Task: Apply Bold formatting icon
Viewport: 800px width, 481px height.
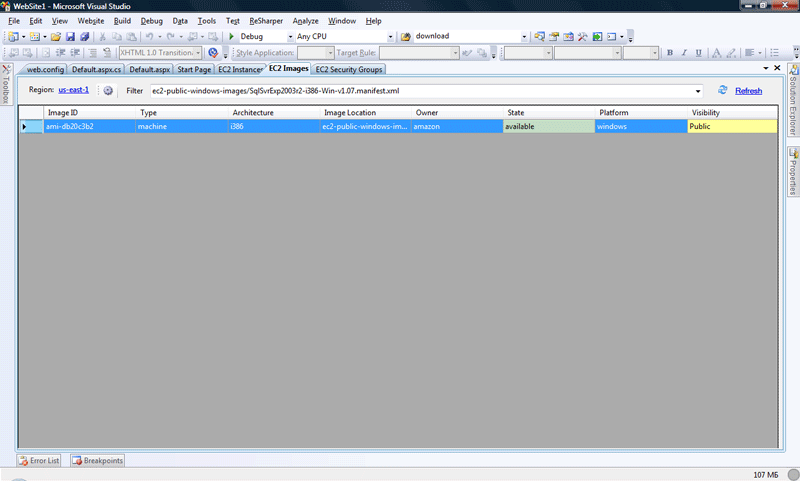Action: coord(670,53)
